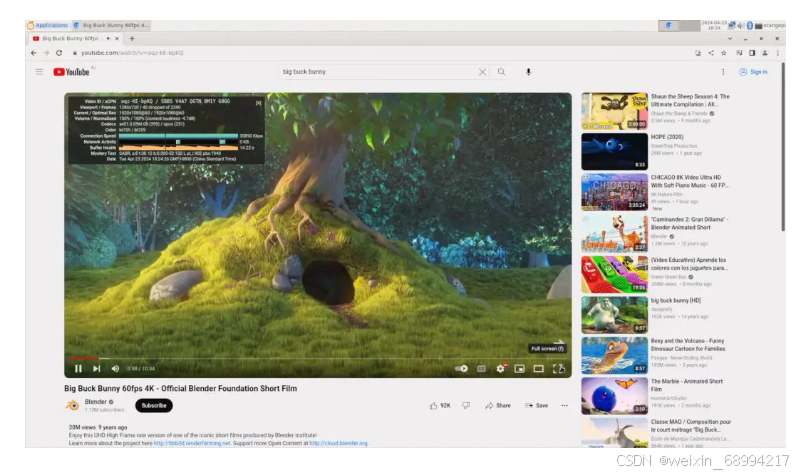The width and height of the screenshot is (812, 476).
Task: Open the tab search chevron
Action: point(730,39)
